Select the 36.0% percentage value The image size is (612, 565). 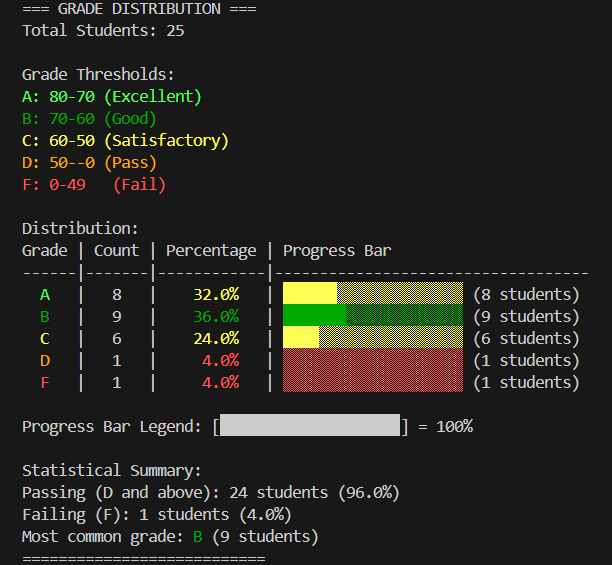[x=216, y=316]
